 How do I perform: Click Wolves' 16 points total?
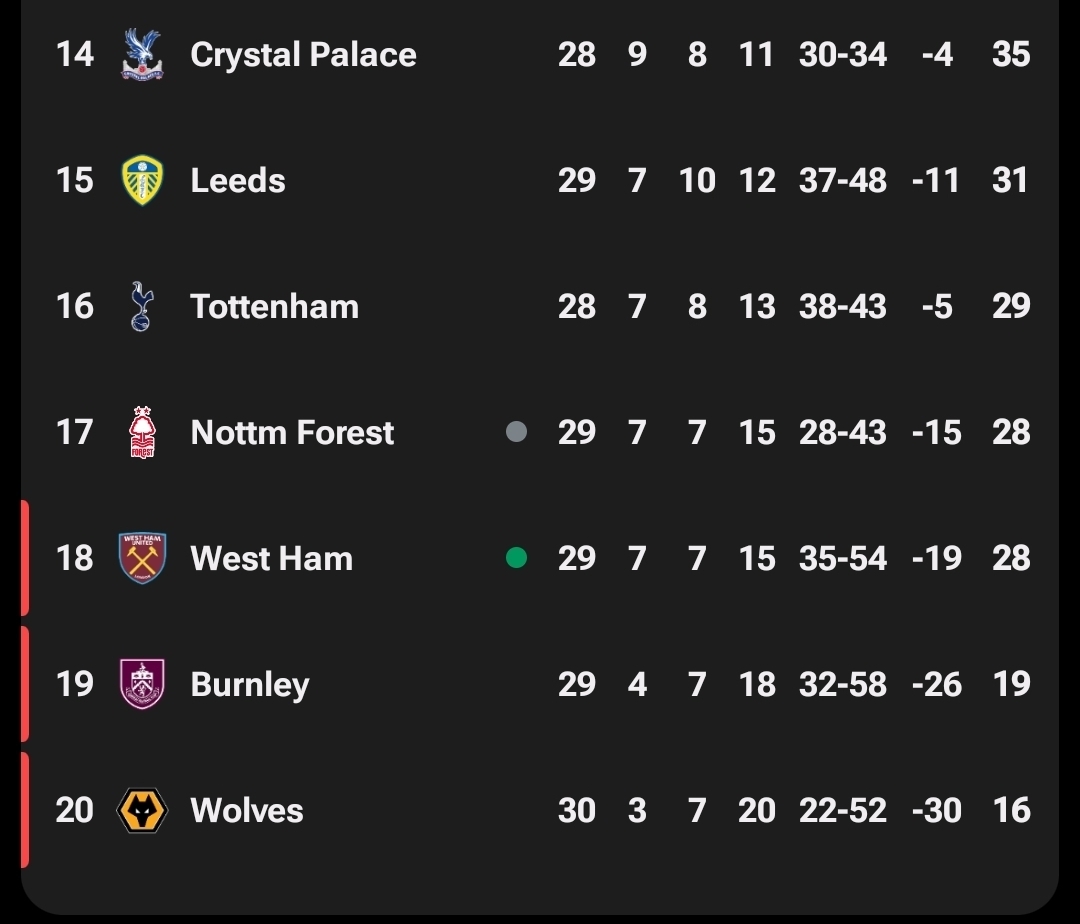[x=1010, y=810]
